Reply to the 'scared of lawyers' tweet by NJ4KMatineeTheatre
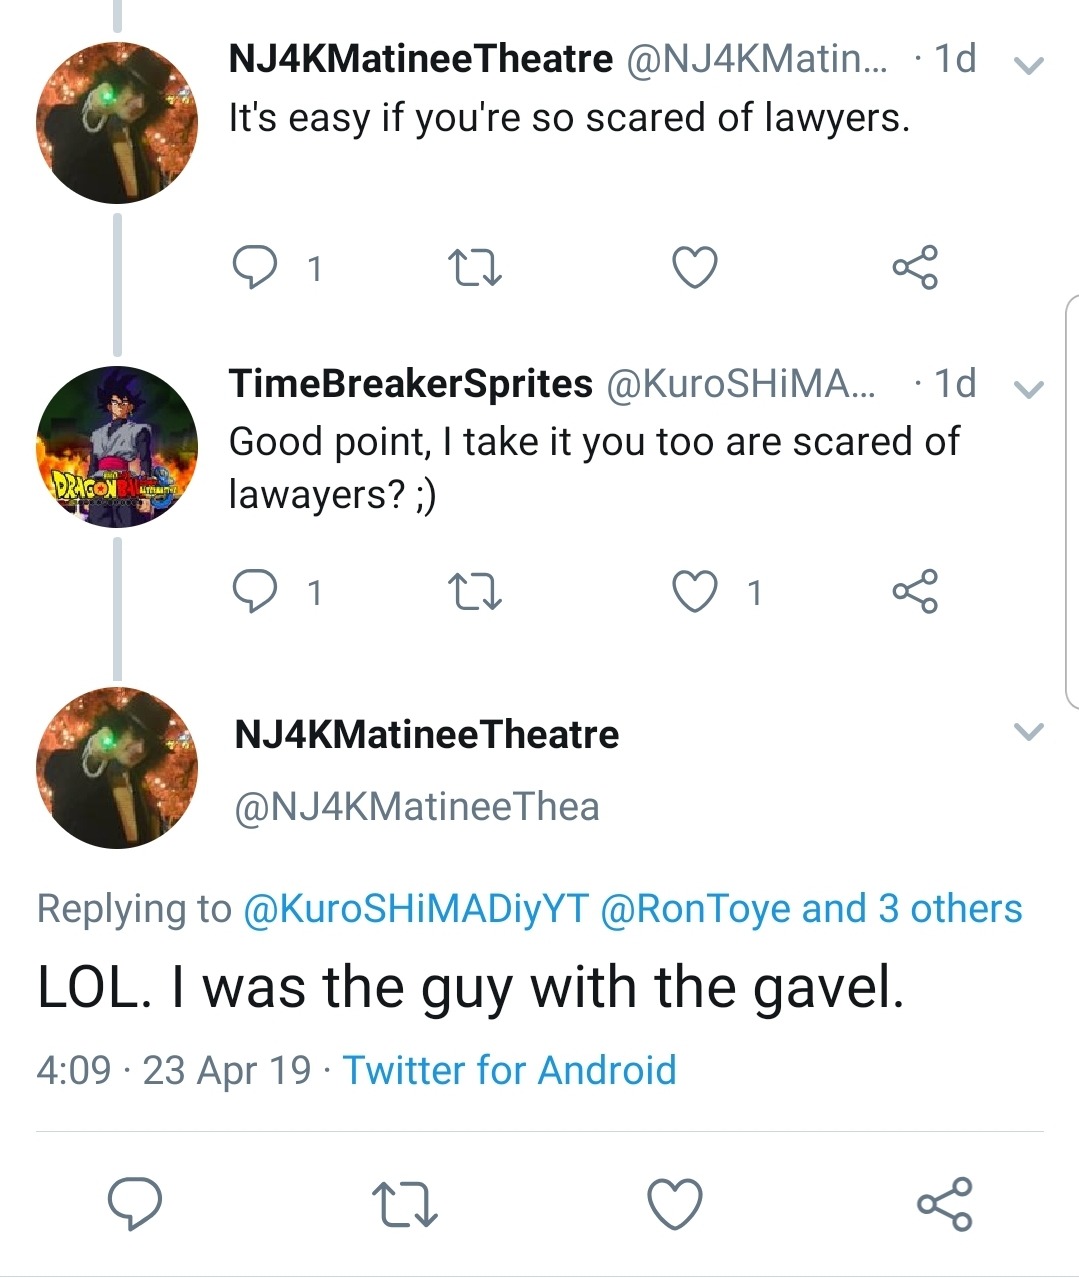The width and height of the screenshot is (1079, 1278). click(254, 268)
